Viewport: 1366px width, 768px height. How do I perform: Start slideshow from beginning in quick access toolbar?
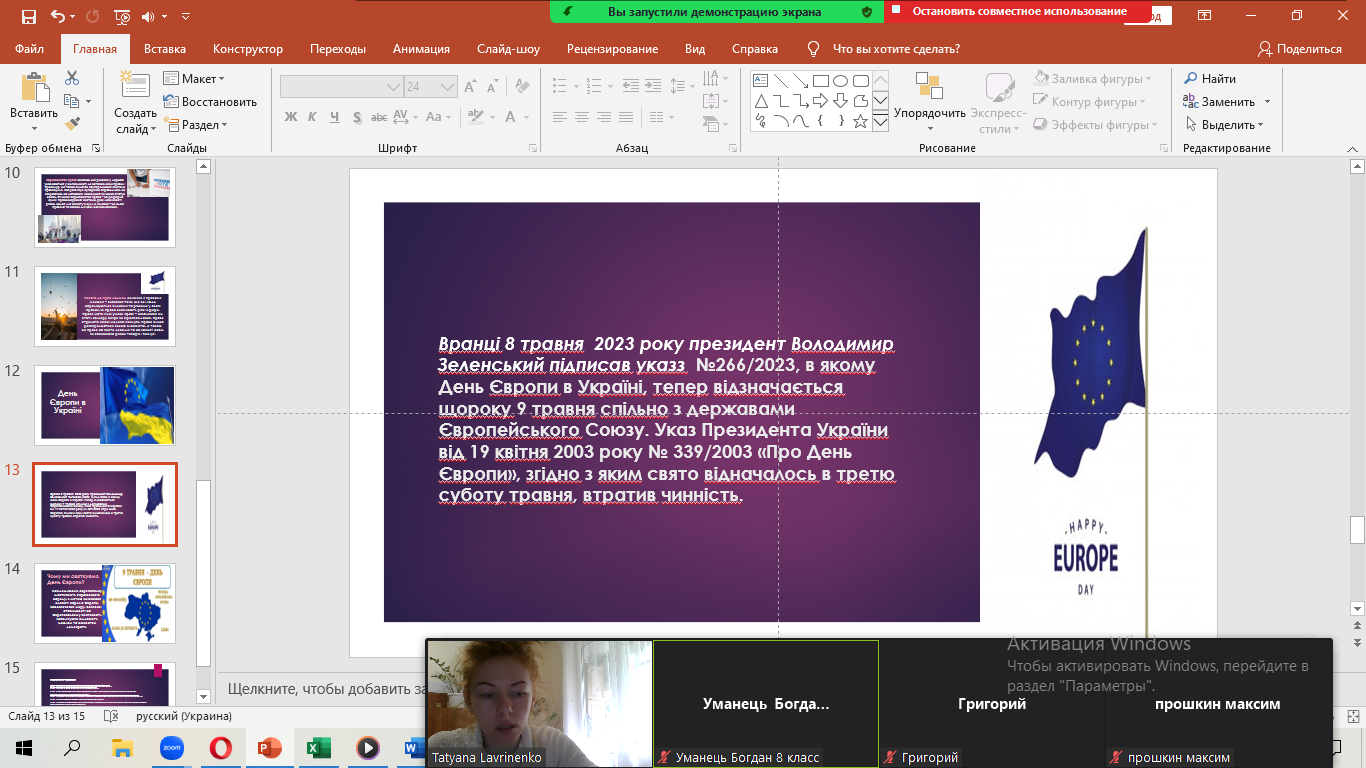pyautogui.click(x=122, y=16)
